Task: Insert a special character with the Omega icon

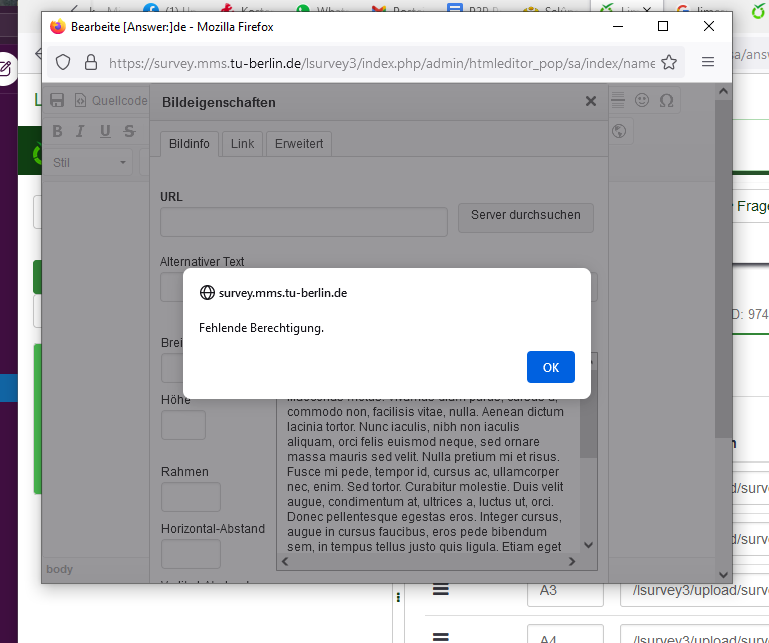Action: [x=666, y=100]
